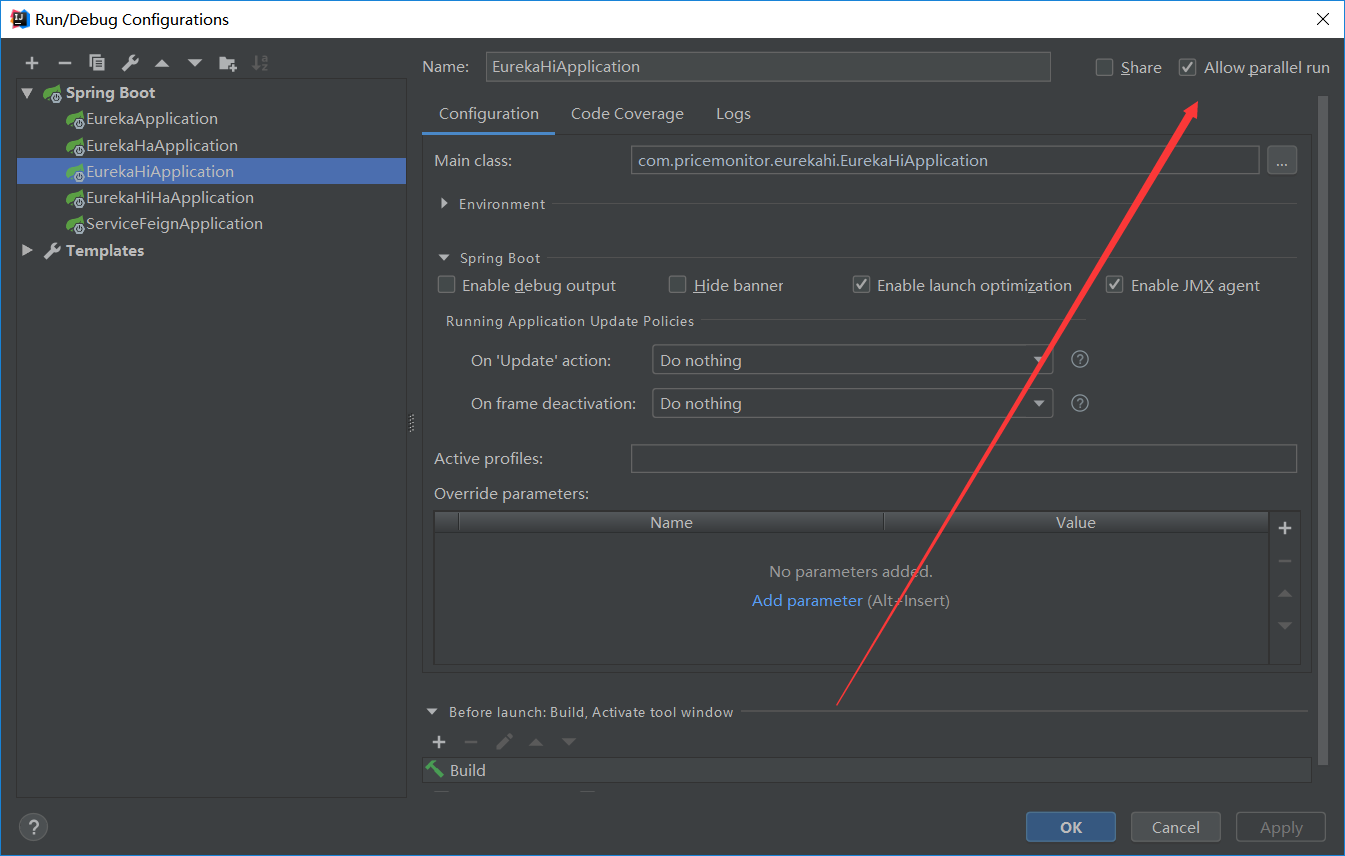This screenshot has width=1345, height=856.
Task: Select ServiceFeignApplication configuration
Action: [174, 223]
